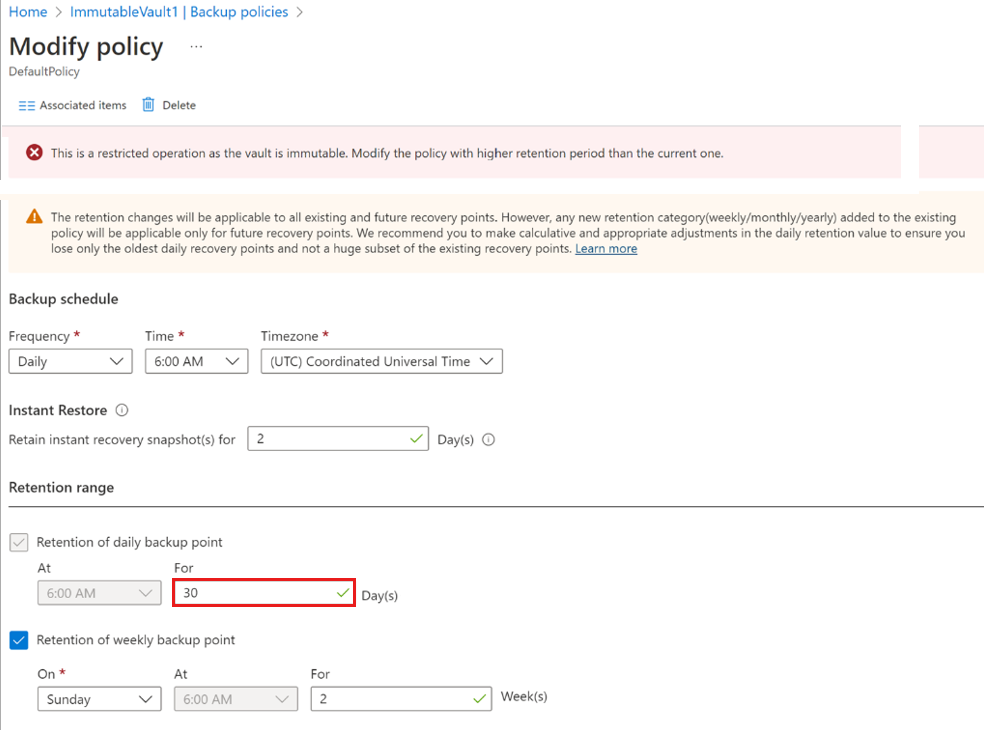Open the ellipsis menu beside Modify policy

[x=196, y=47]
